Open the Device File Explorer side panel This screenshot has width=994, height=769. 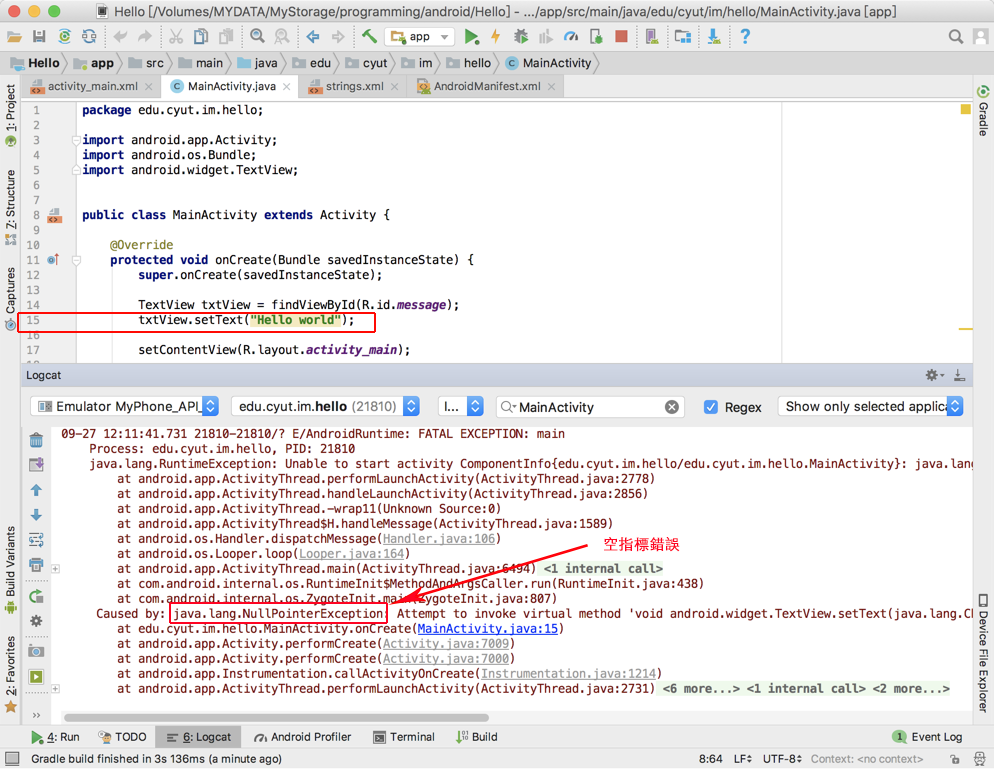983,653
